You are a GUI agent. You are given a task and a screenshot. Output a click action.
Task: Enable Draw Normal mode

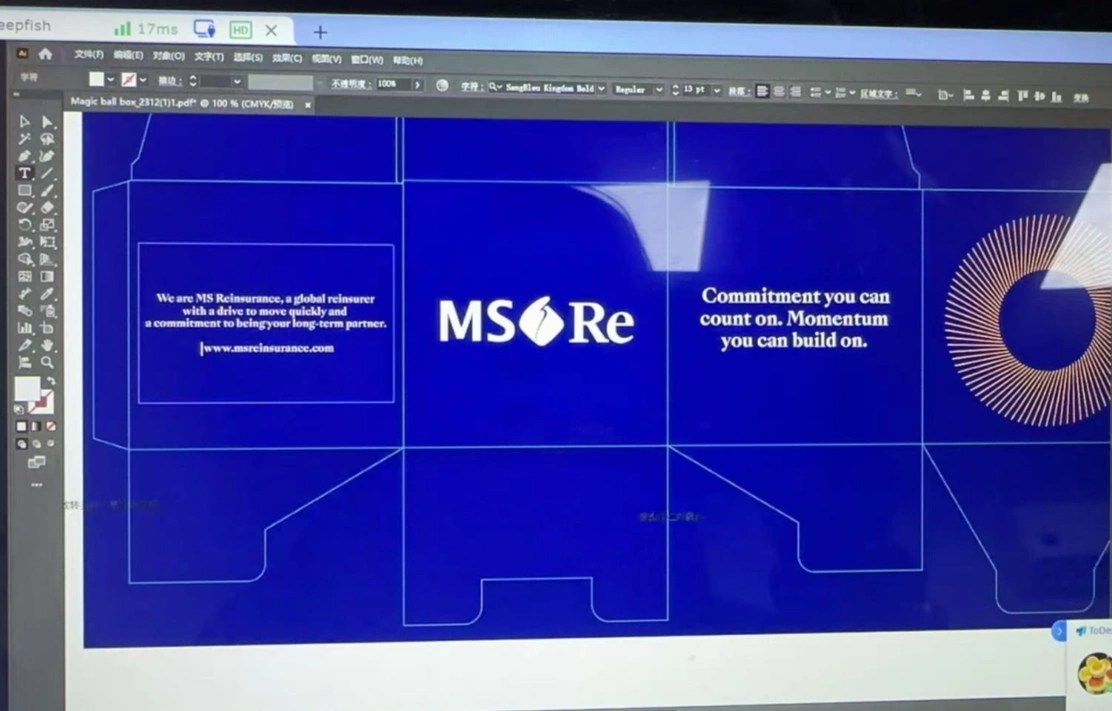click(21, 444)
